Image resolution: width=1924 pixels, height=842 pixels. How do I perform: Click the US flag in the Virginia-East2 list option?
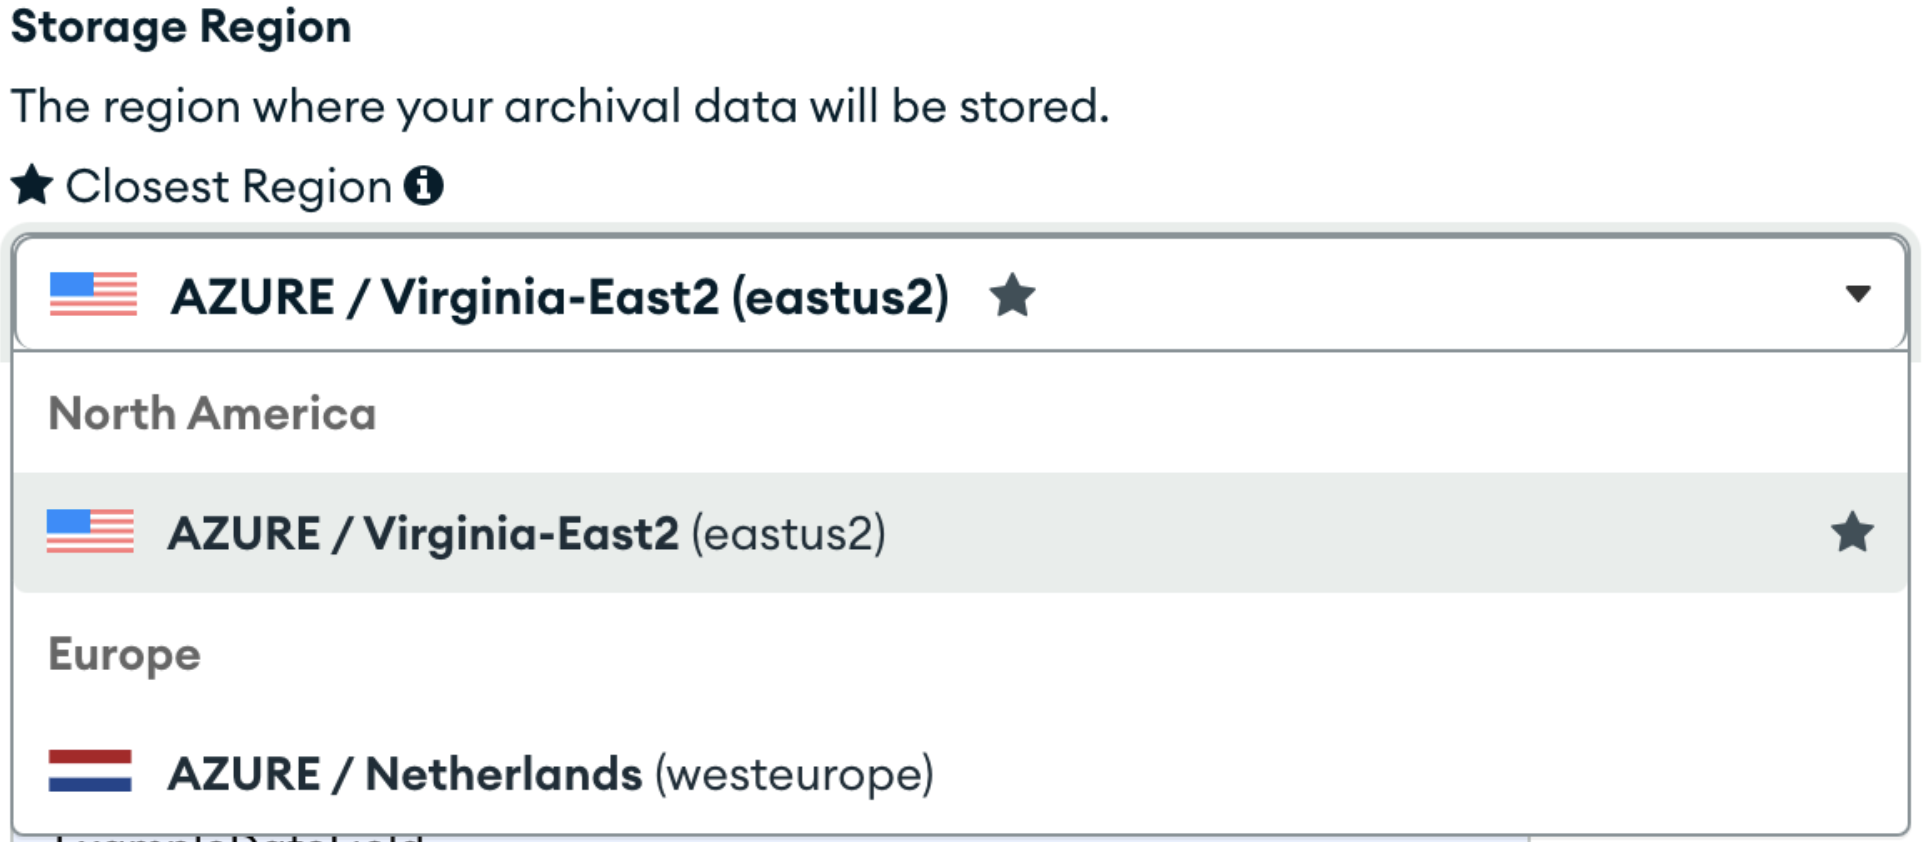point(90,531)
